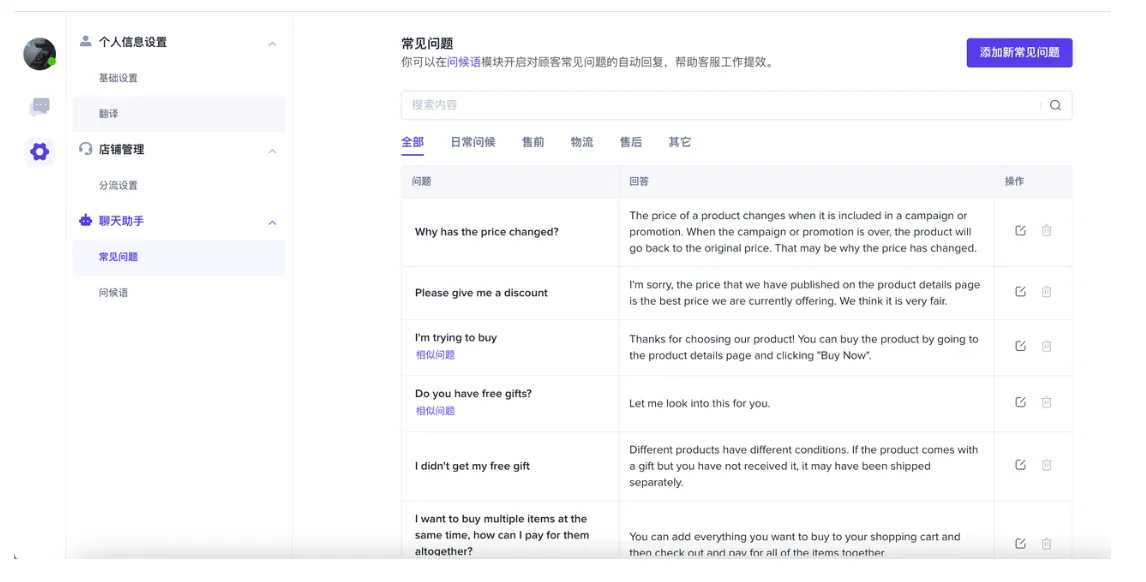Follow the 问候语 link in the description

click(464, 62)
